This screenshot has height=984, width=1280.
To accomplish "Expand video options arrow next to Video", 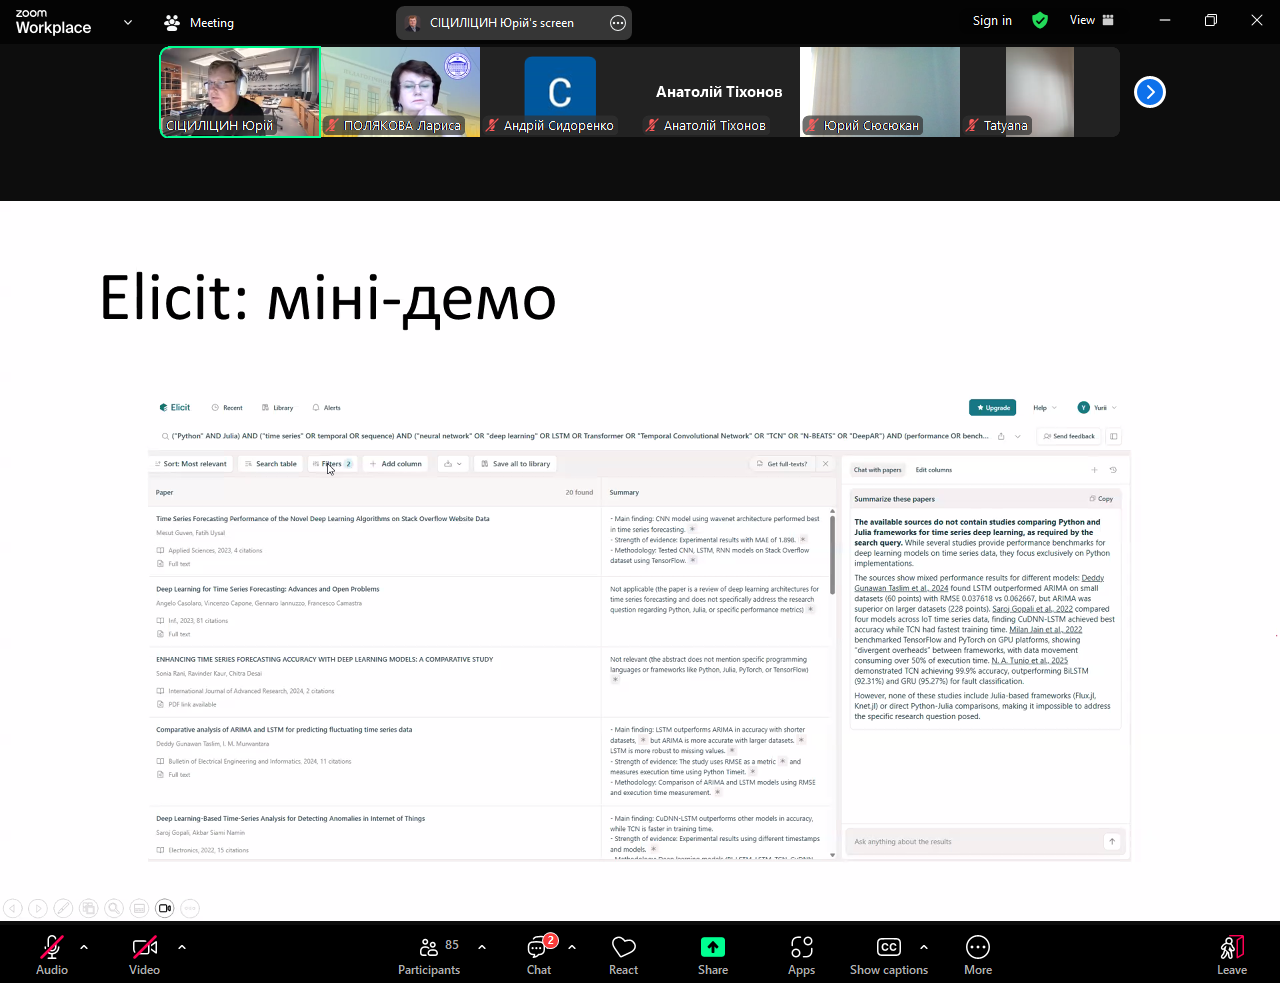I will pyautogui.click(x=182, y=946).
